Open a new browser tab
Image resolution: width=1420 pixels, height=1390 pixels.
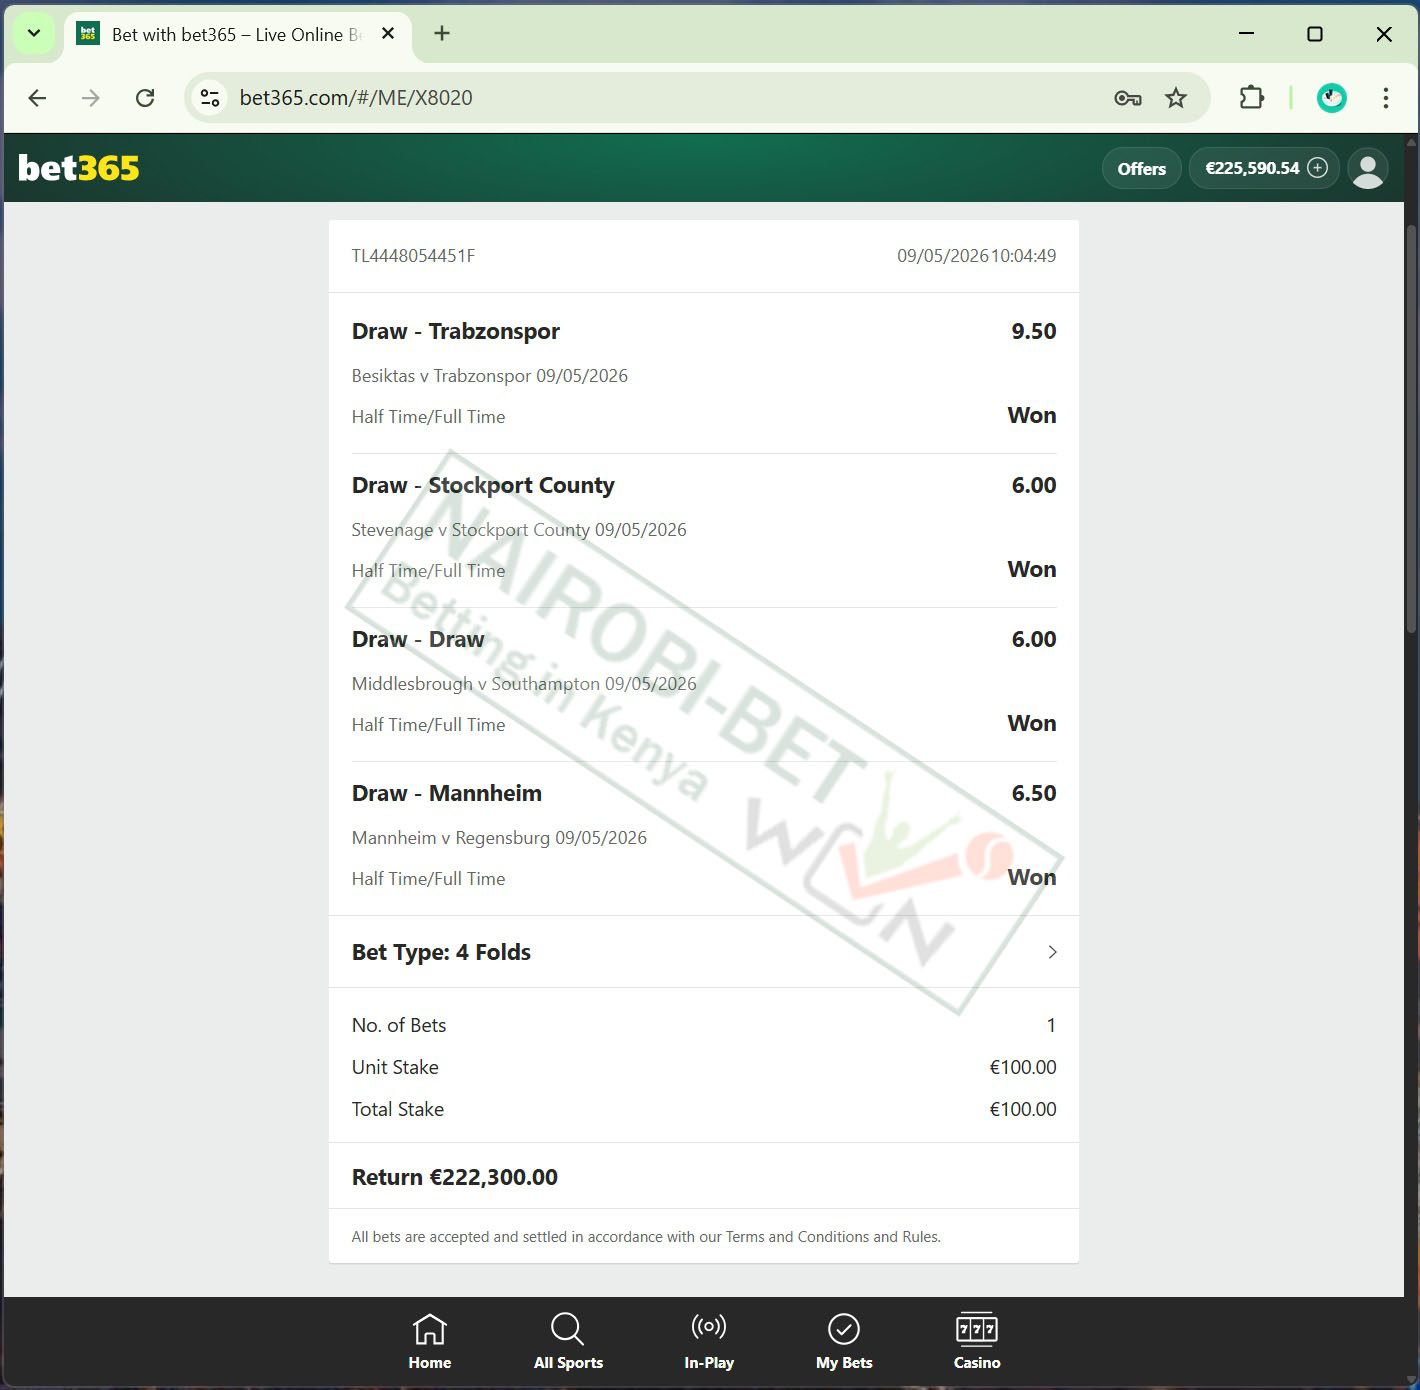(442, 34)
